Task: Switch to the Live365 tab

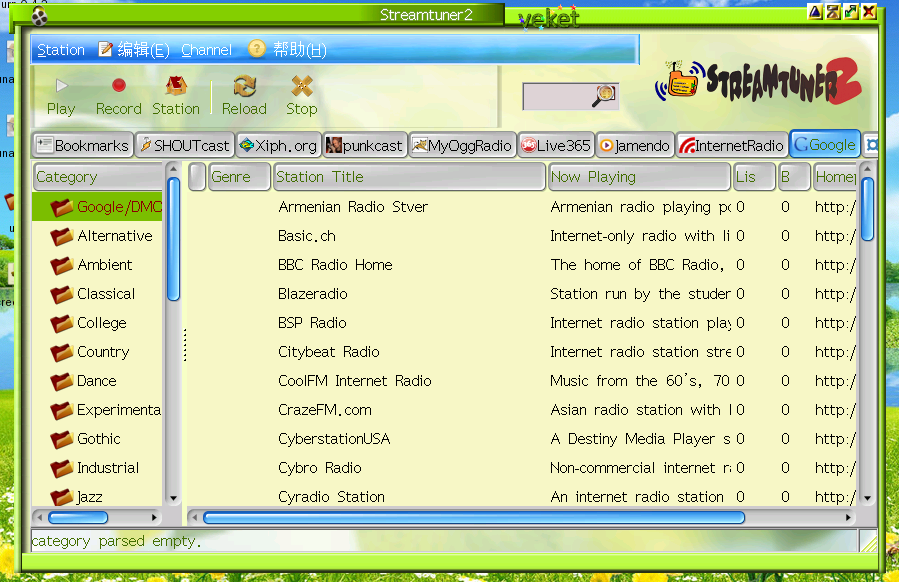Action: tap(556, 146)
